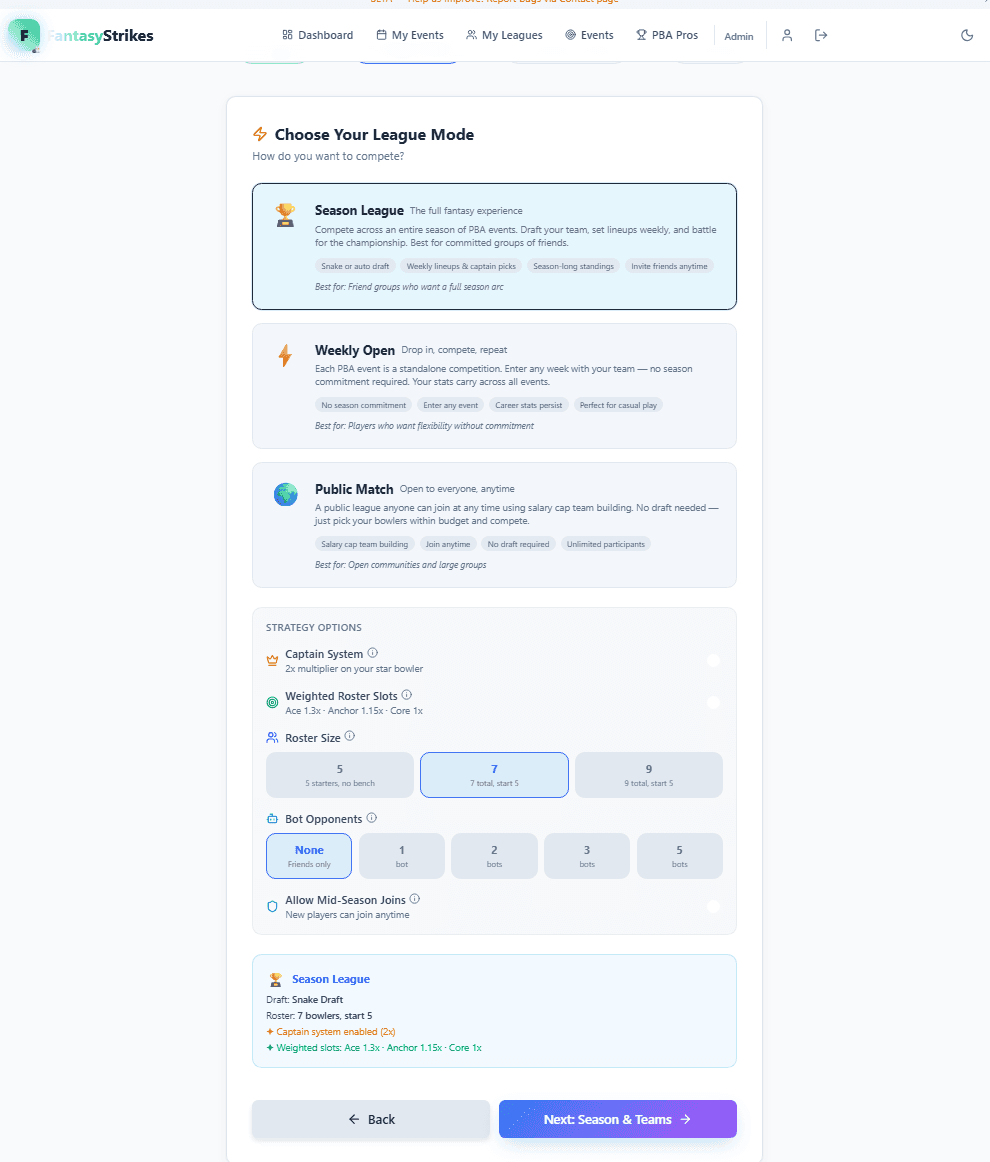The height and width of the screenshot is (1162, 990).
Task: Click the logout arrow icon
Action: click(820, 35)
